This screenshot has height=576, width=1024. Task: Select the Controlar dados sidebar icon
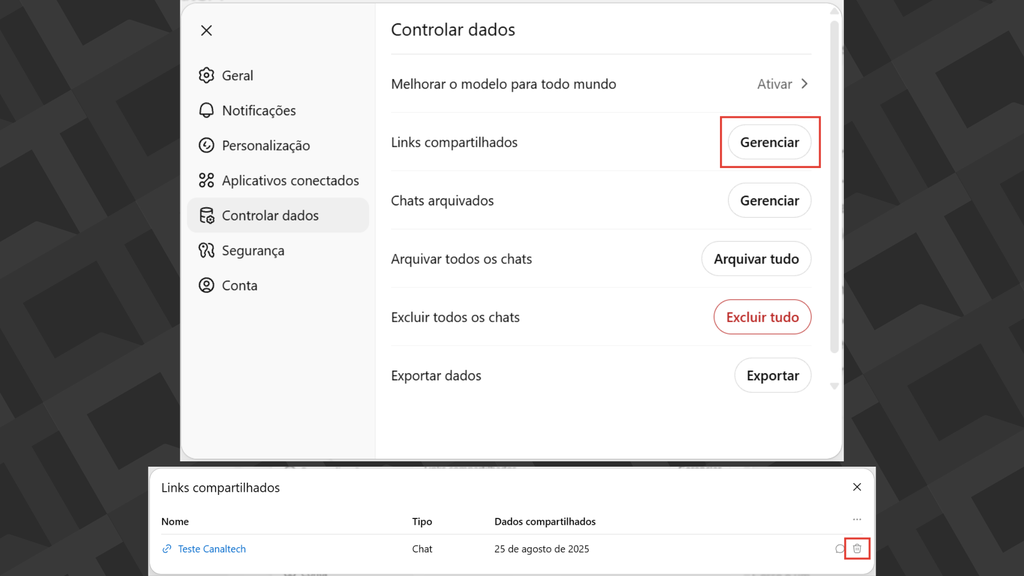[x=206, y=215]
